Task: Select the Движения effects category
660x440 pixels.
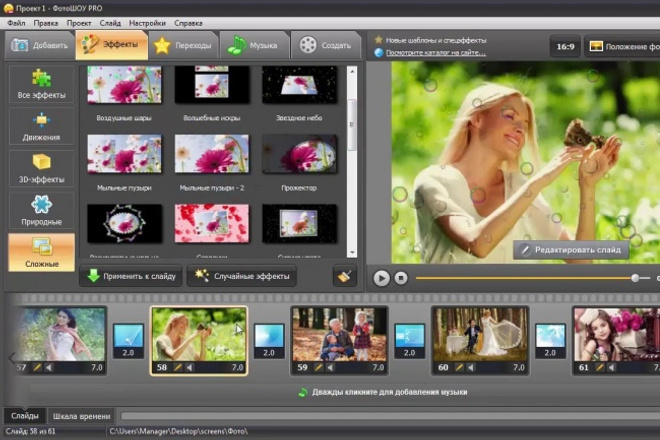Action: [41, 126]
